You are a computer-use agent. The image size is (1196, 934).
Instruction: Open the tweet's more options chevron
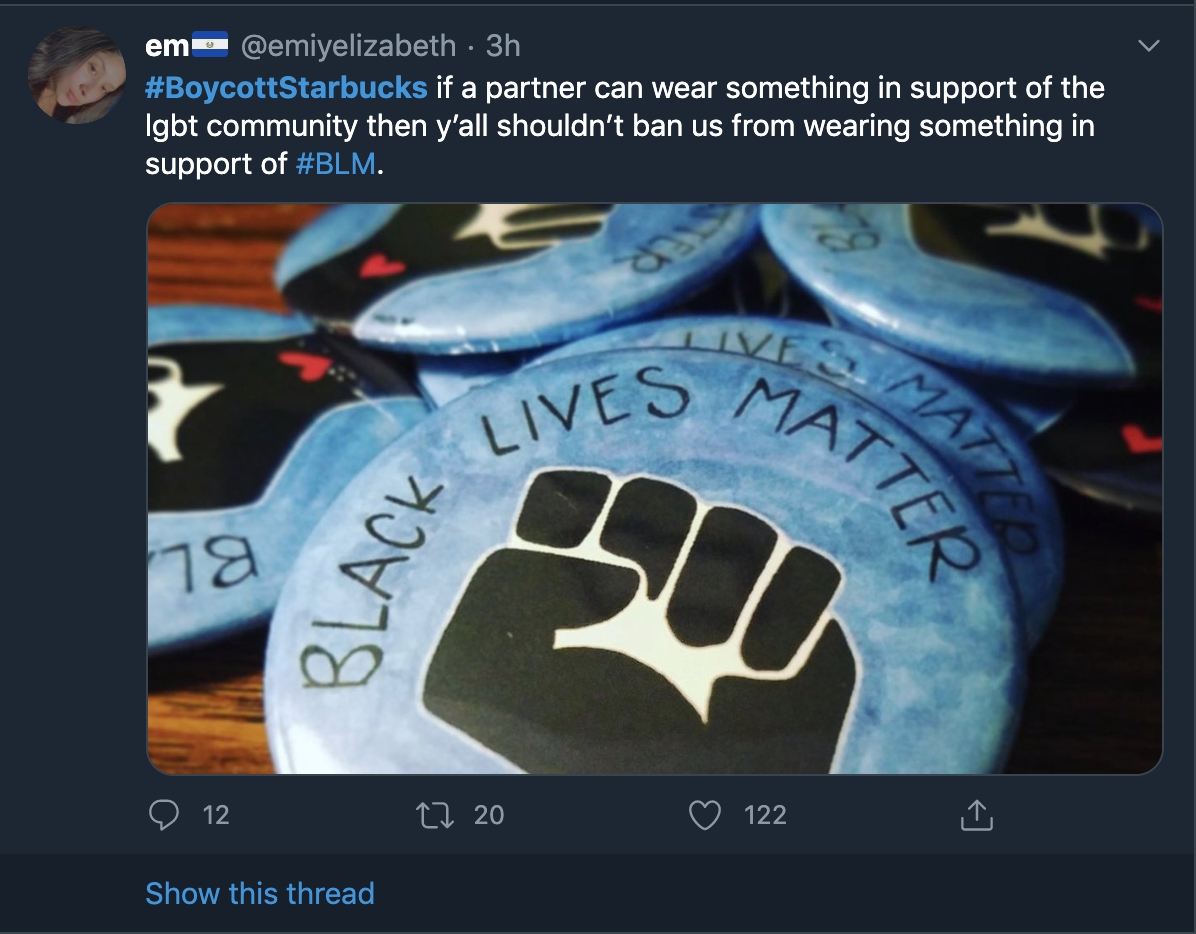1149,46
